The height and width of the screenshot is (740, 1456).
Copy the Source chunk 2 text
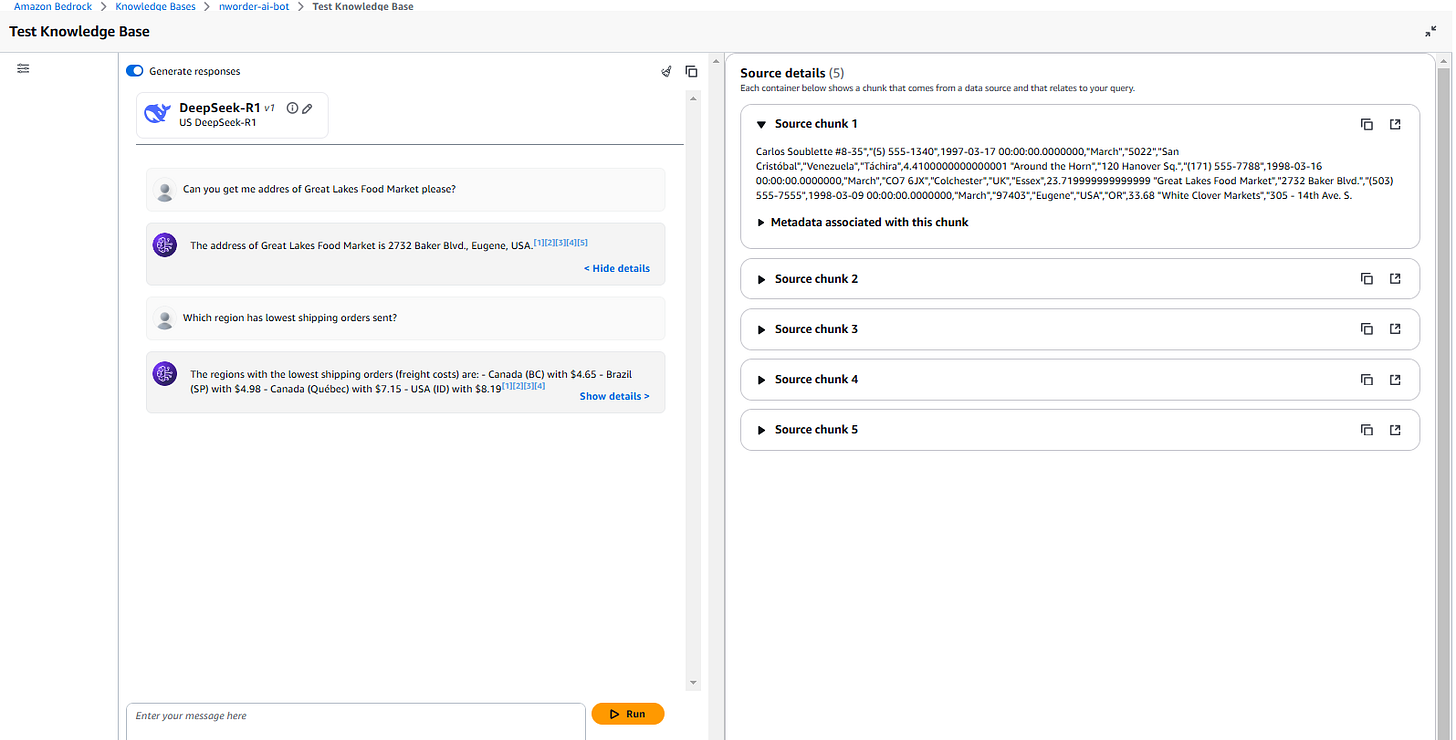pos(1367,279)
